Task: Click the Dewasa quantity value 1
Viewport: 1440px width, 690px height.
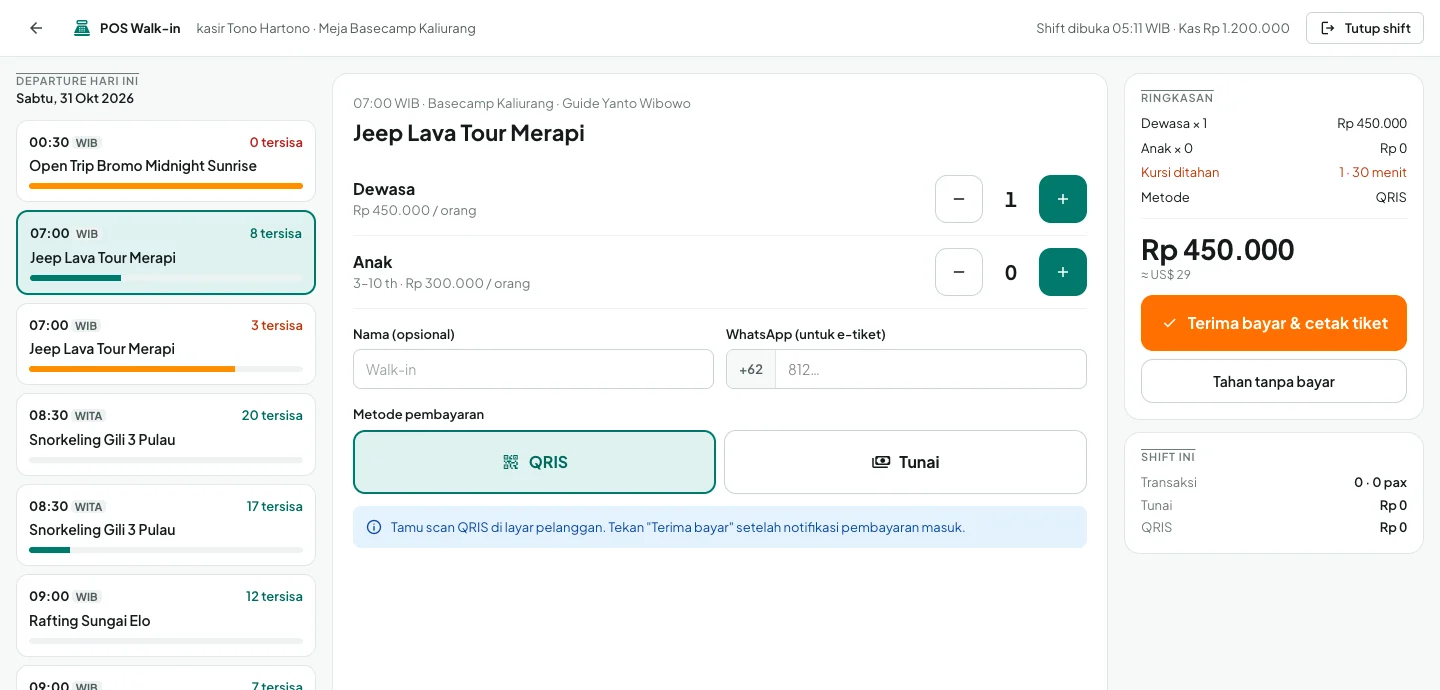Action: (1011, 199)
